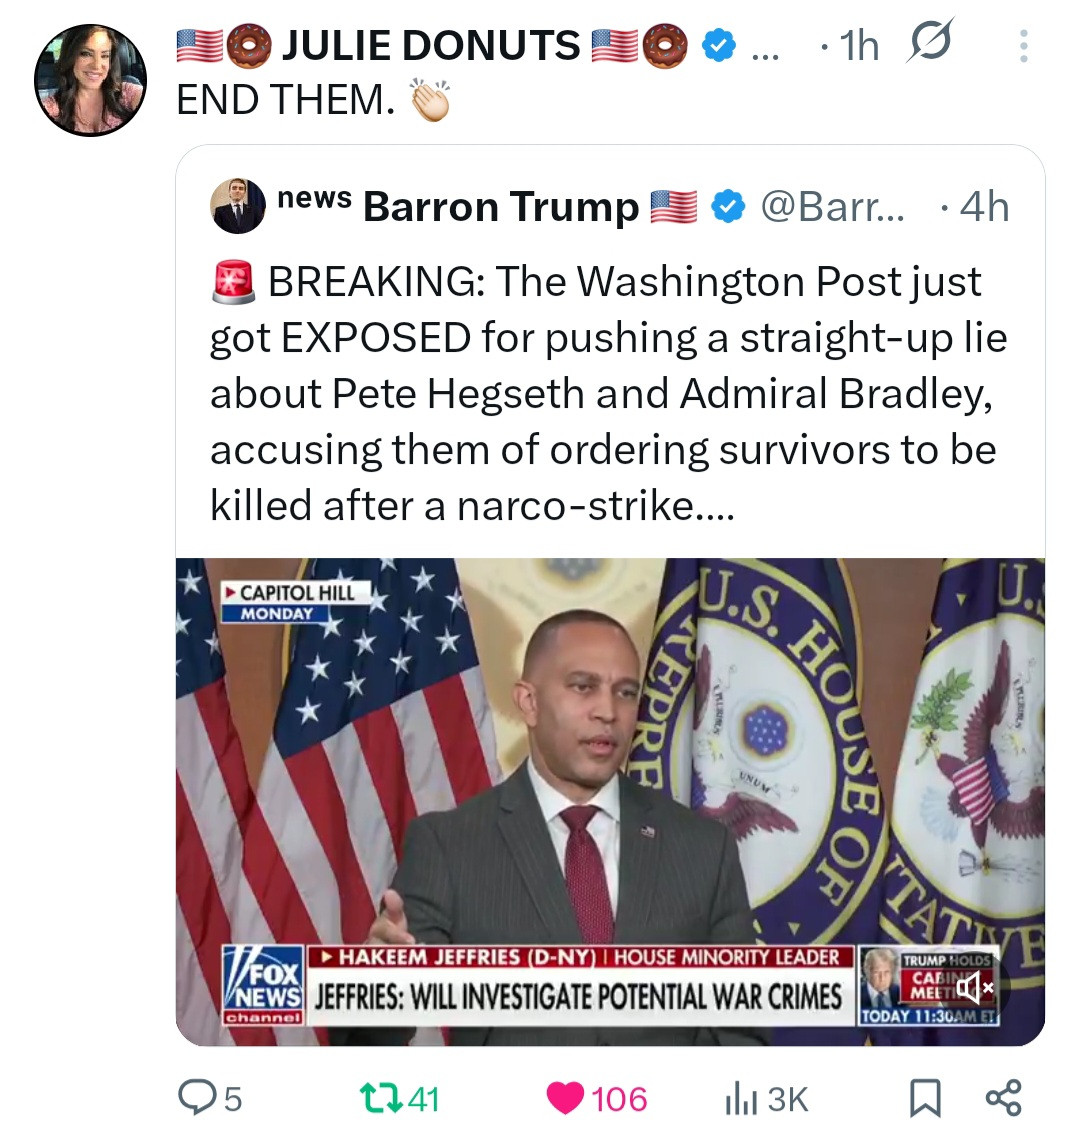Open the Barron Trump account name
The width and height of the screenshot is (1080, 1147).
(500, 207)
